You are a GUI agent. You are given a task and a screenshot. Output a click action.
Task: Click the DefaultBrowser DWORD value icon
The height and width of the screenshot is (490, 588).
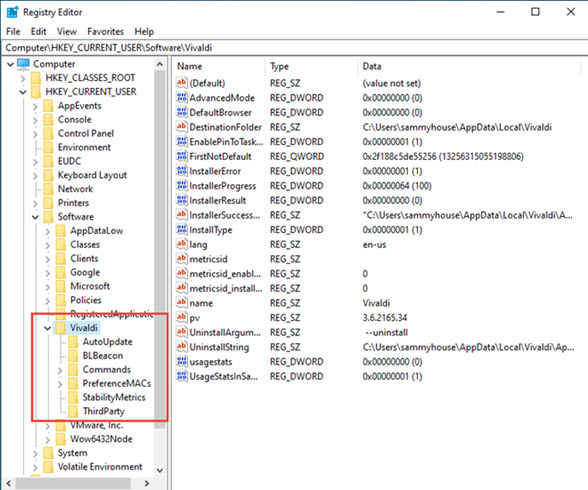click(182, 112)
